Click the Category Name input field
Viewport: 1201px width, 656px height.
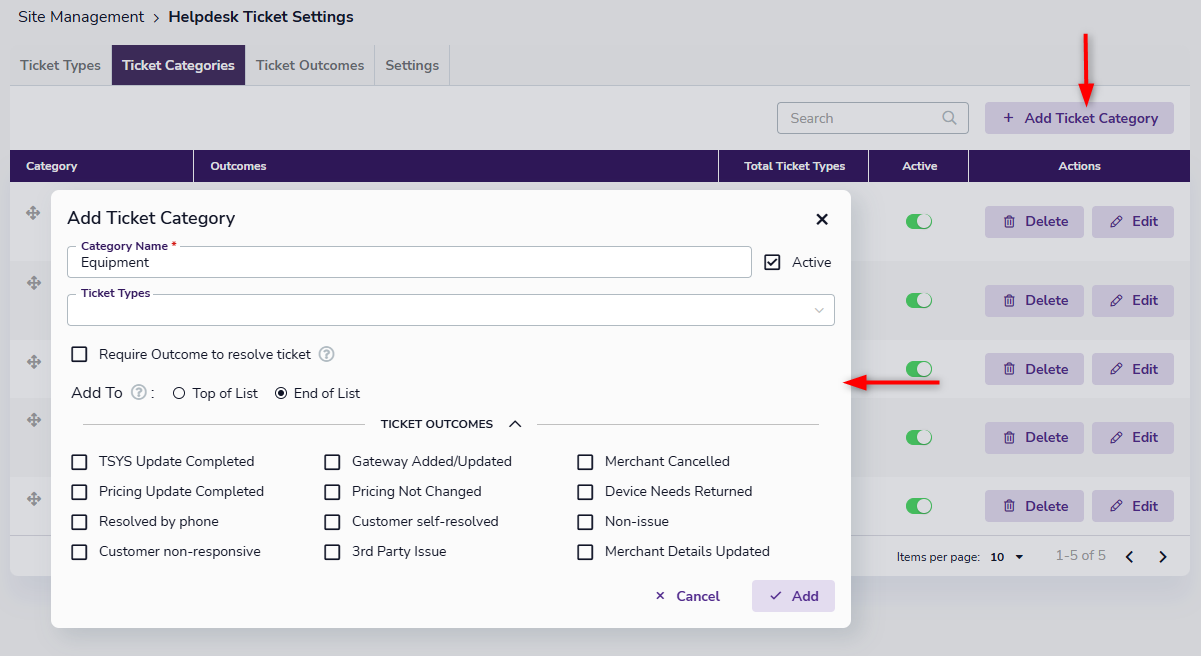point(409,262)
